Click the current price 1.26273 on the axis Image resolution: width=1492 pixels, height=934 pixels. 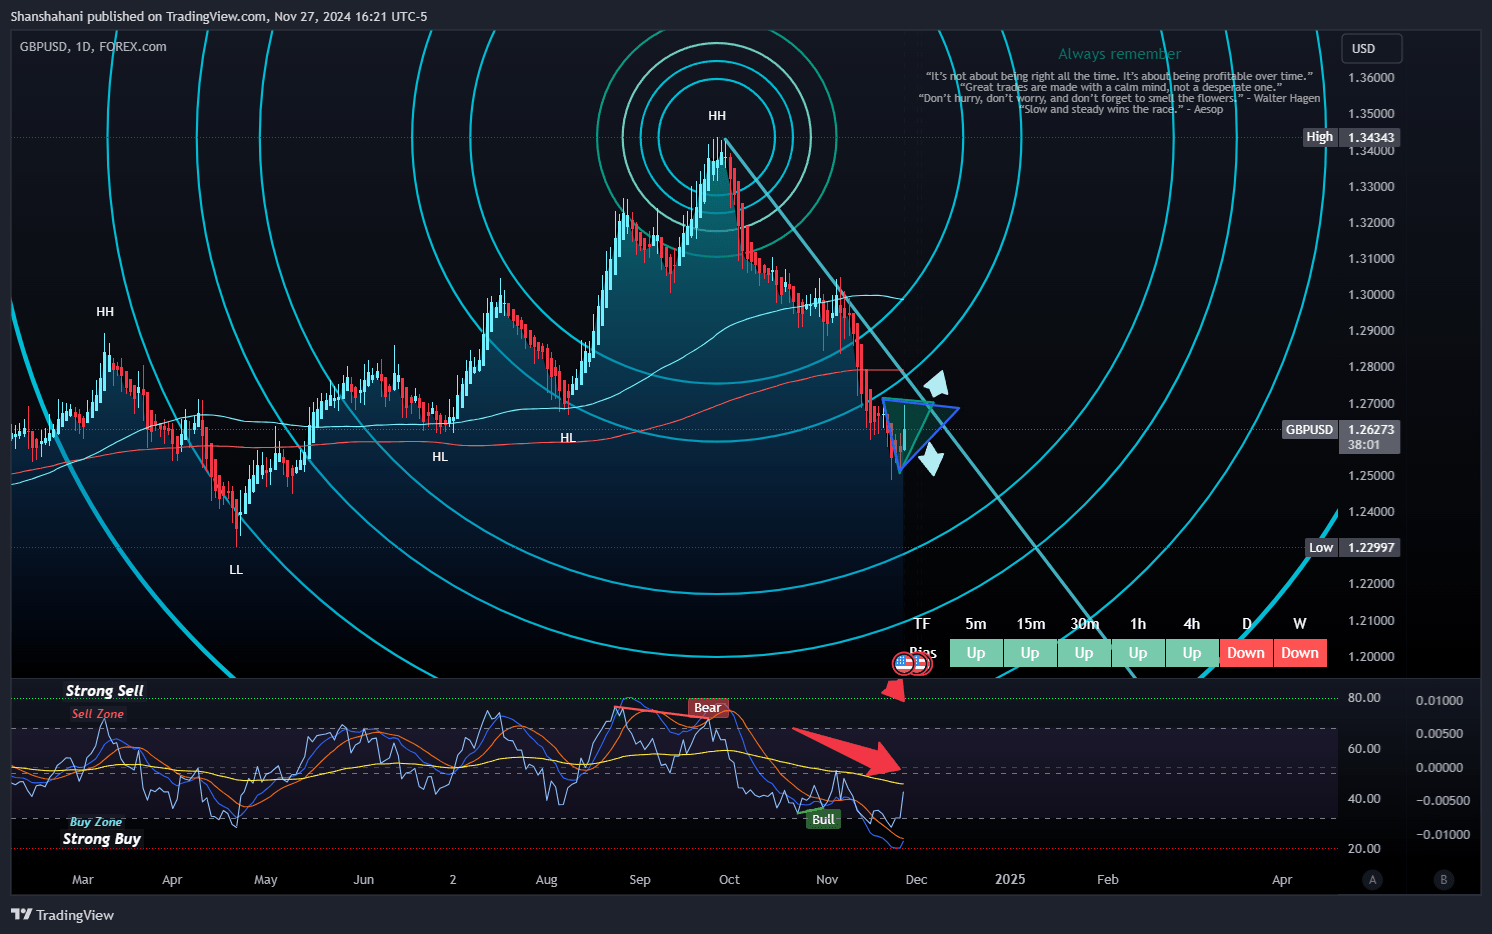coord(1371,430)
